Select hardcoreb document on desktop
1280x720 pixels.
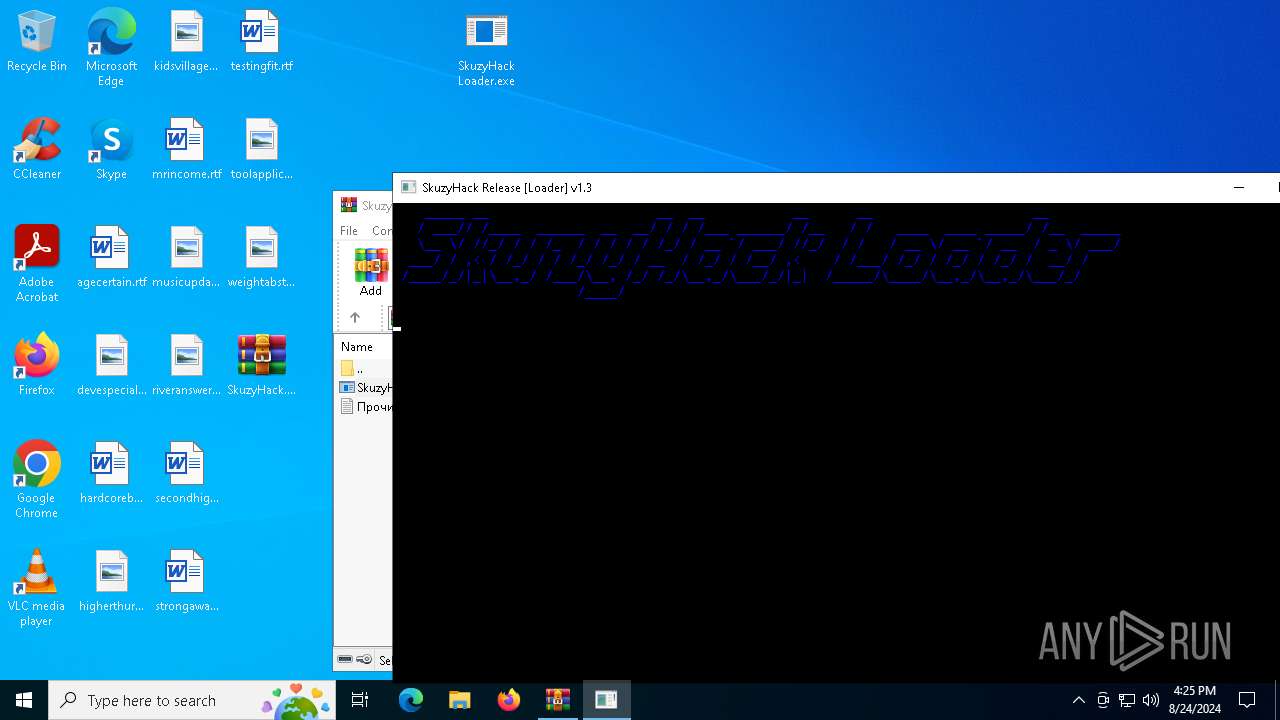(111, 474)
